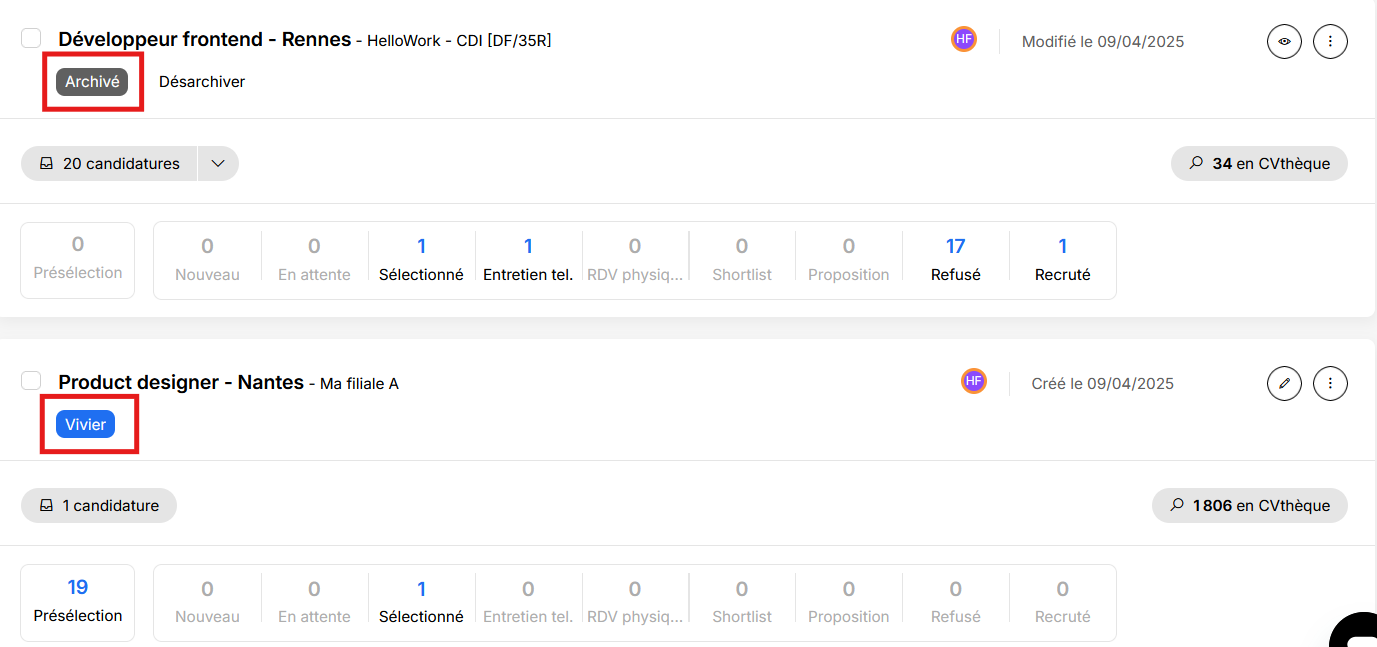The height and width of the screenshot is (647, 1377).
Task: Select Nouveau stage in Product designer card
Action: tap(207, 602)
